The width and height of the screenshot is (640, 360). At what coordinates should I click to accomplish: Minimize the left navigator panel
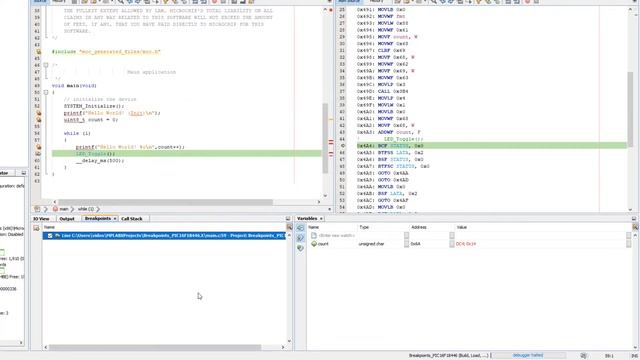tap(23, 173)
